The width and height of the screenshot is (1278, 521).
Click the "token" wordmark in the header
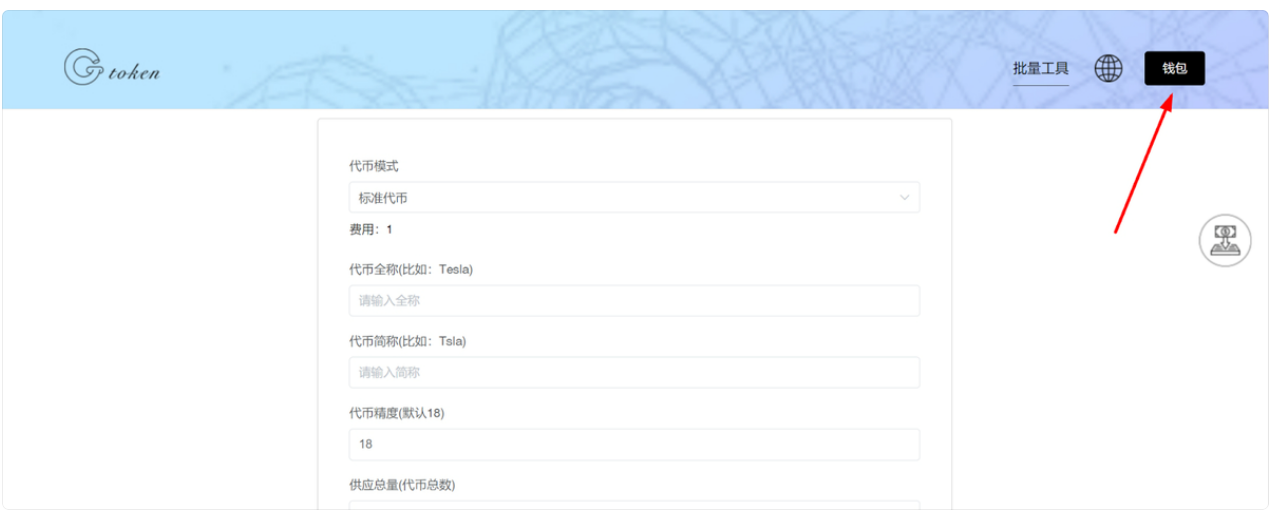(134, 72)
